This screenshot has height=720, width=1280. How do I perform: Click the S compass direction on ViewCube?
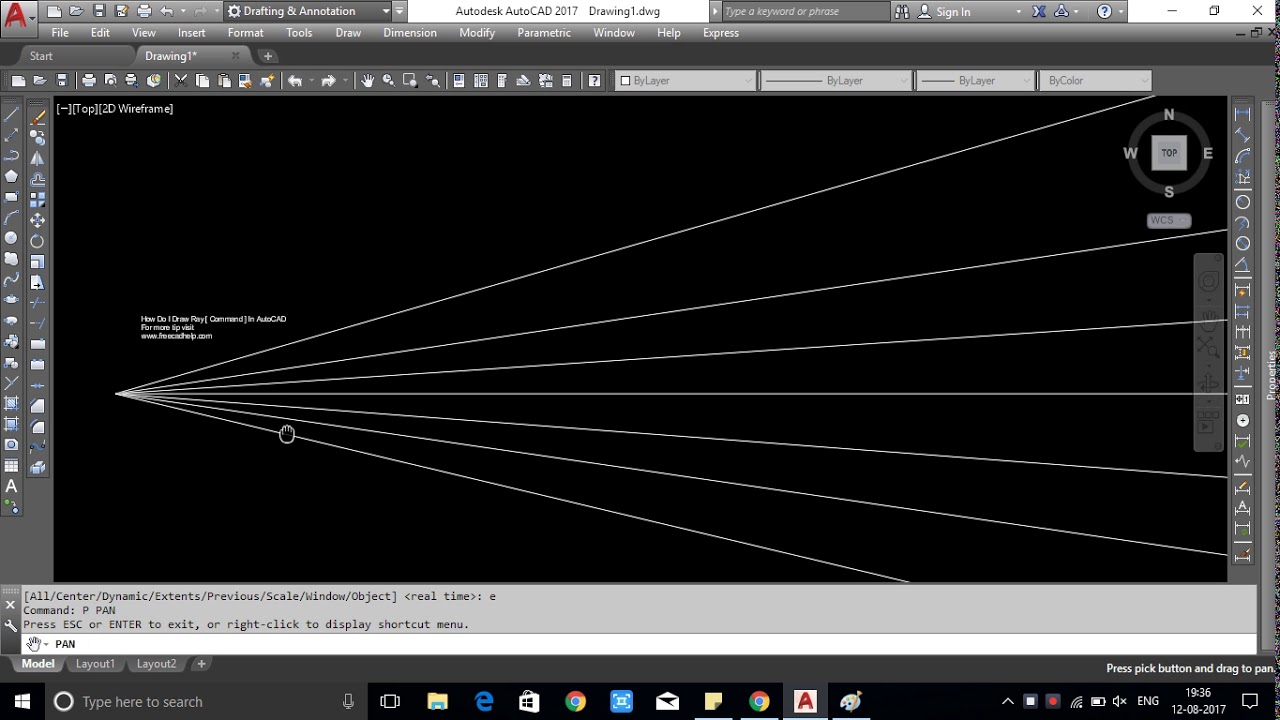tap(1169, 192)
